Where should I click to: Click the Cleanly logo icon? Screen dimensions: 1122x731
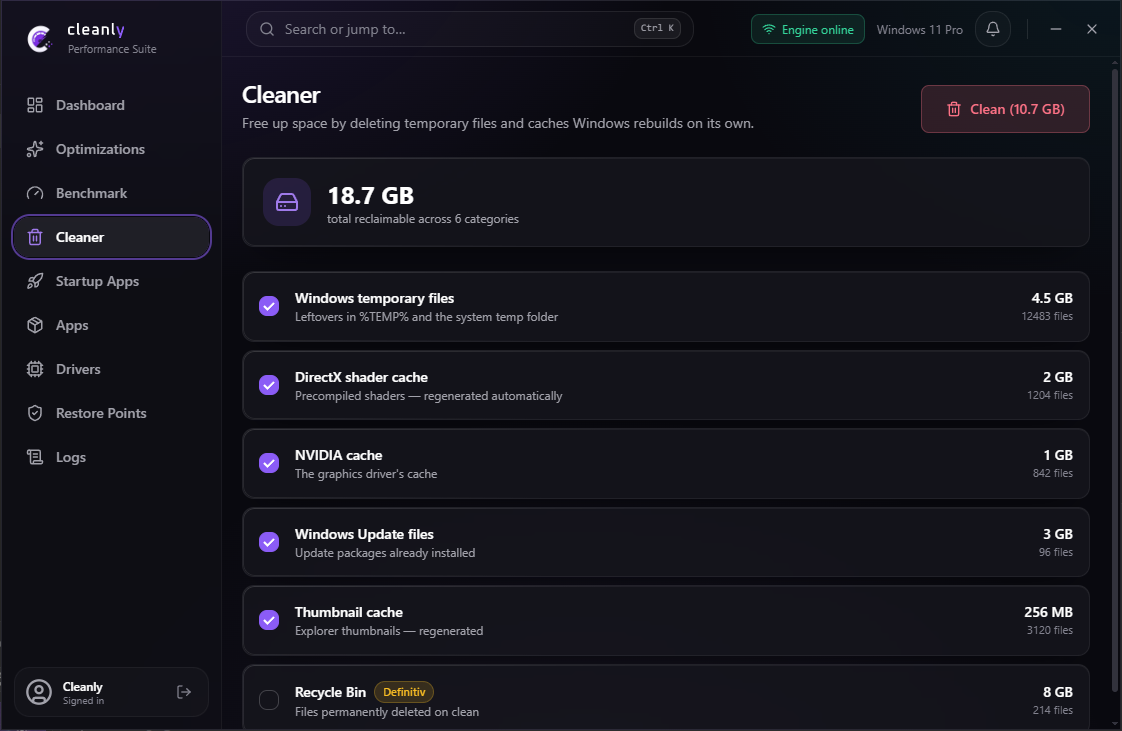point(39,39)
